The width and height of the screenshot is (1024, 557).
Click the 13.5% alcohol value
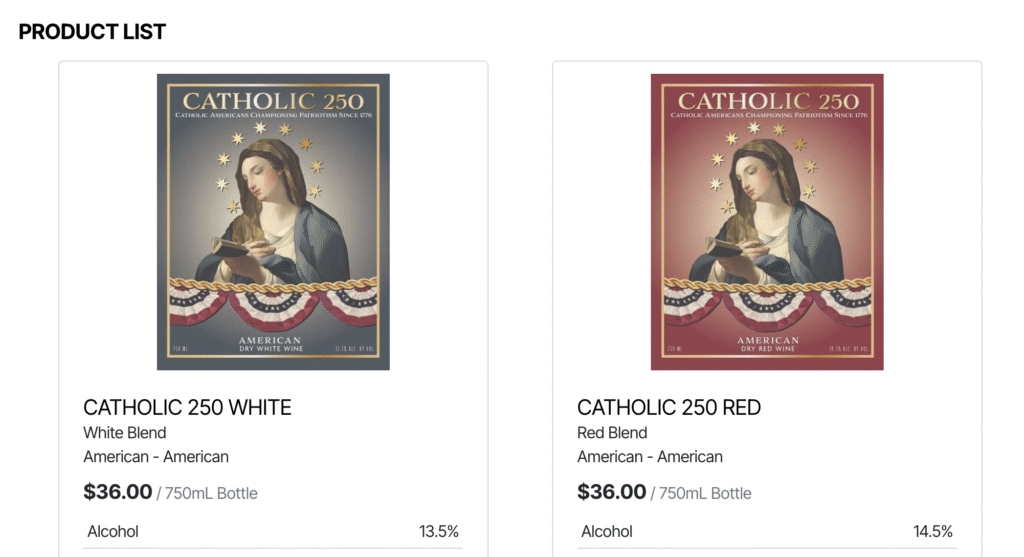coord(439,532)
